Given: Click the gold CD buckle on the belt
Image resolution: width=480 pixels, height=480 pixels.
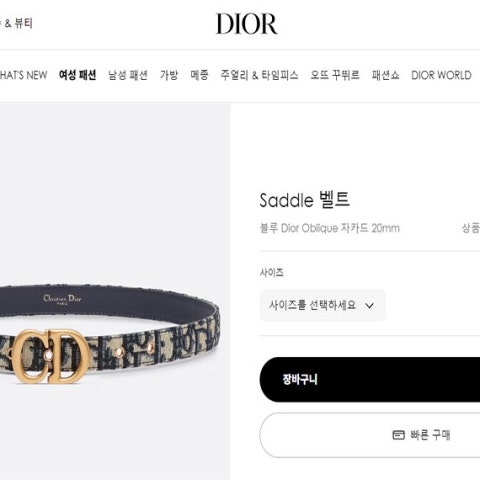Looking at the screenshot, I should (x=51, y=356).
